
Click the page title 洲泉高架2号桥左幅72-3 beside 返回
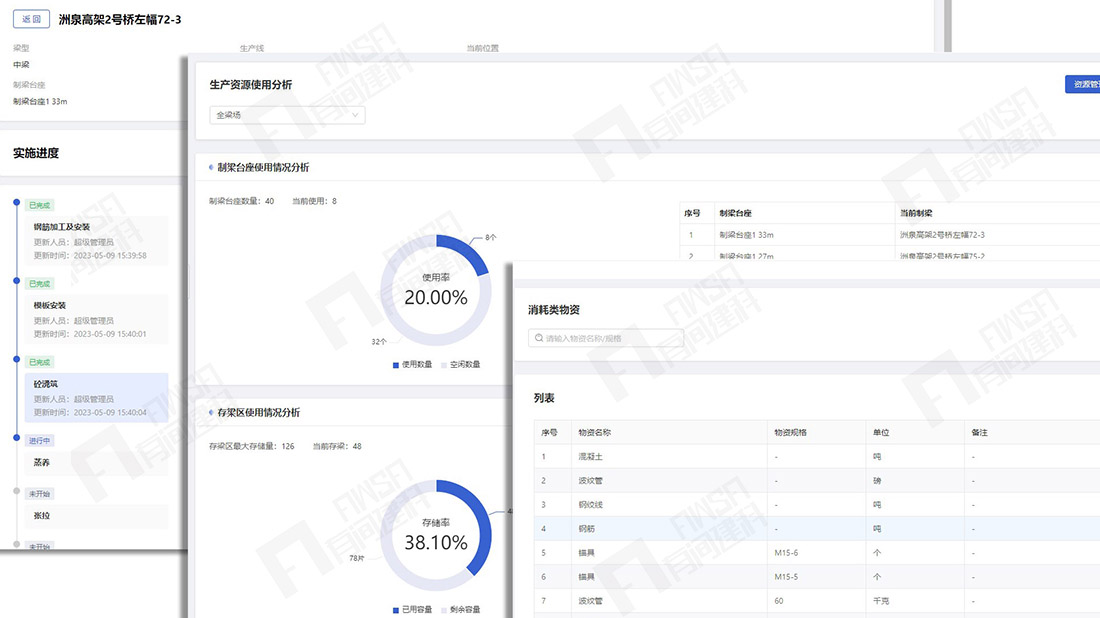[120, 20]
